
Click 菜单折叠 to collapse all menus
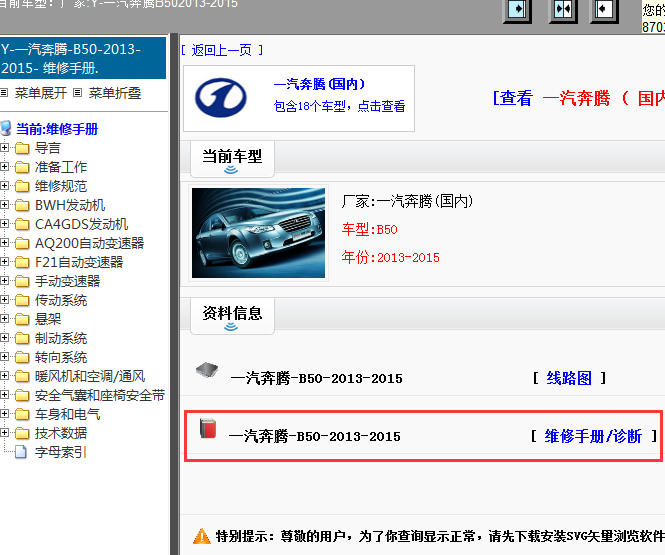click(115, 93)
